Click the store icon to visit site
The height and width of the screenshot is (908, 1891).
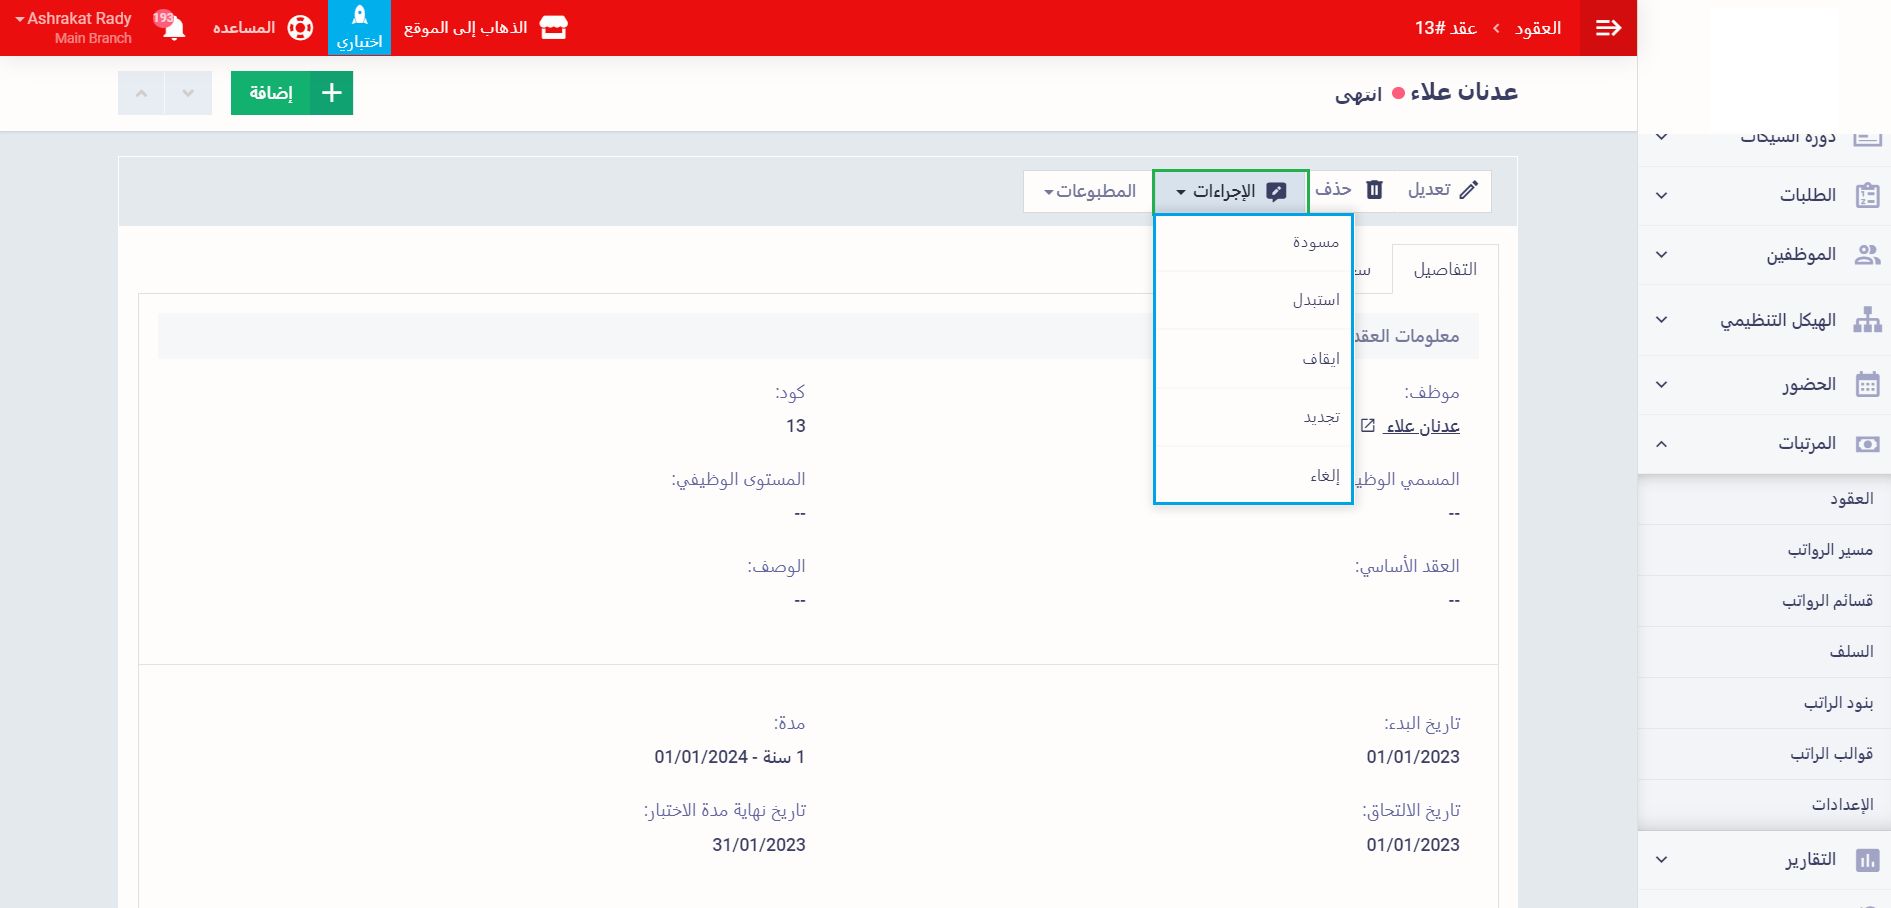coord(553,28)
